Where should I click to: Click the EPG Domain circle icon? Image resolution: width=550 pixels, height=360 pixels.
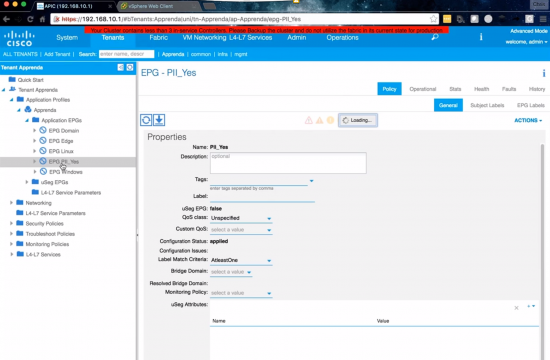43,130
